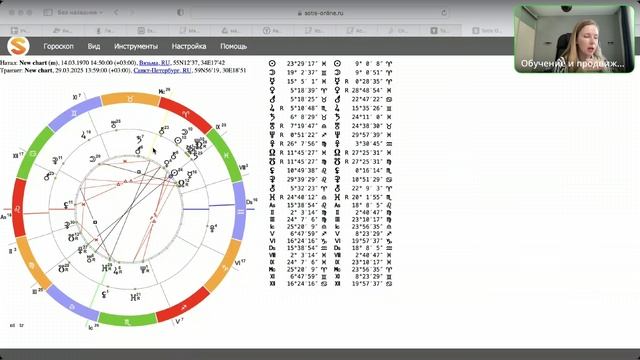The width and height of the screenshot is (640, 360).
Task: Select natal Moon value 19° 2'37"
Action: (302, 73)
